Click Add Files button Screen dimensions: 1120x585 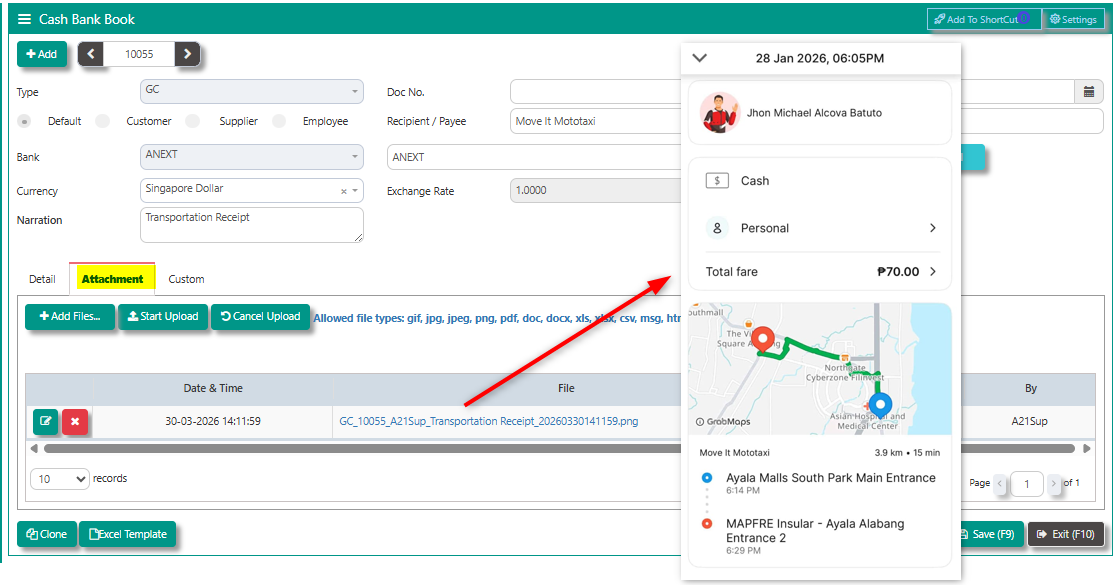[x=70, y=316]
